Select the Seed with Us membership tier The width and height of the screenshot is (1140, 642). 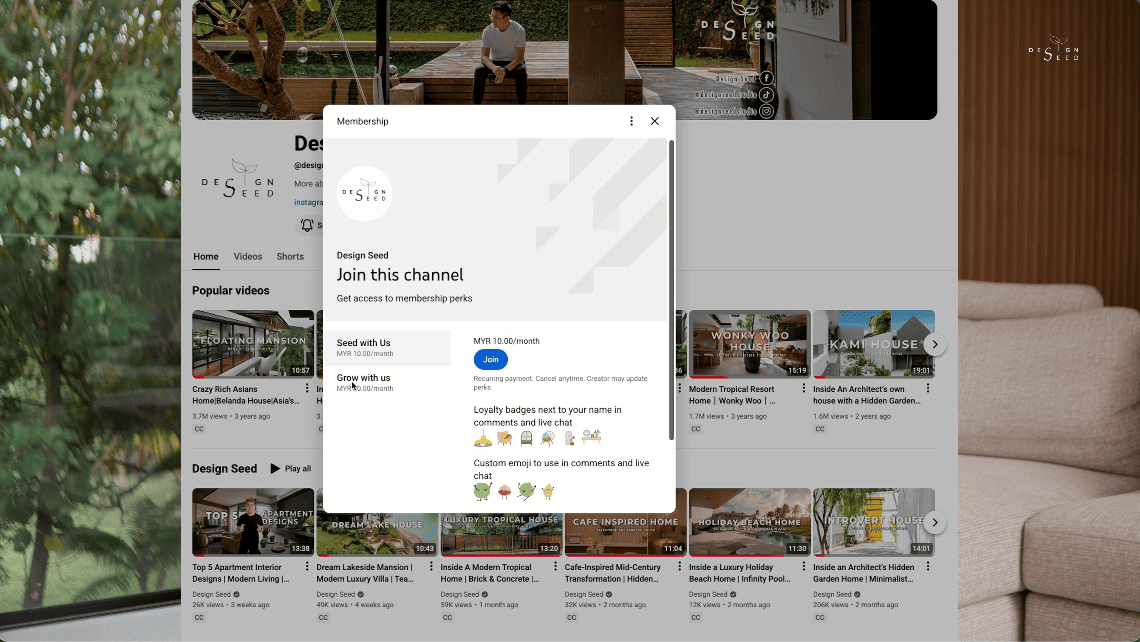click(387, 347)
